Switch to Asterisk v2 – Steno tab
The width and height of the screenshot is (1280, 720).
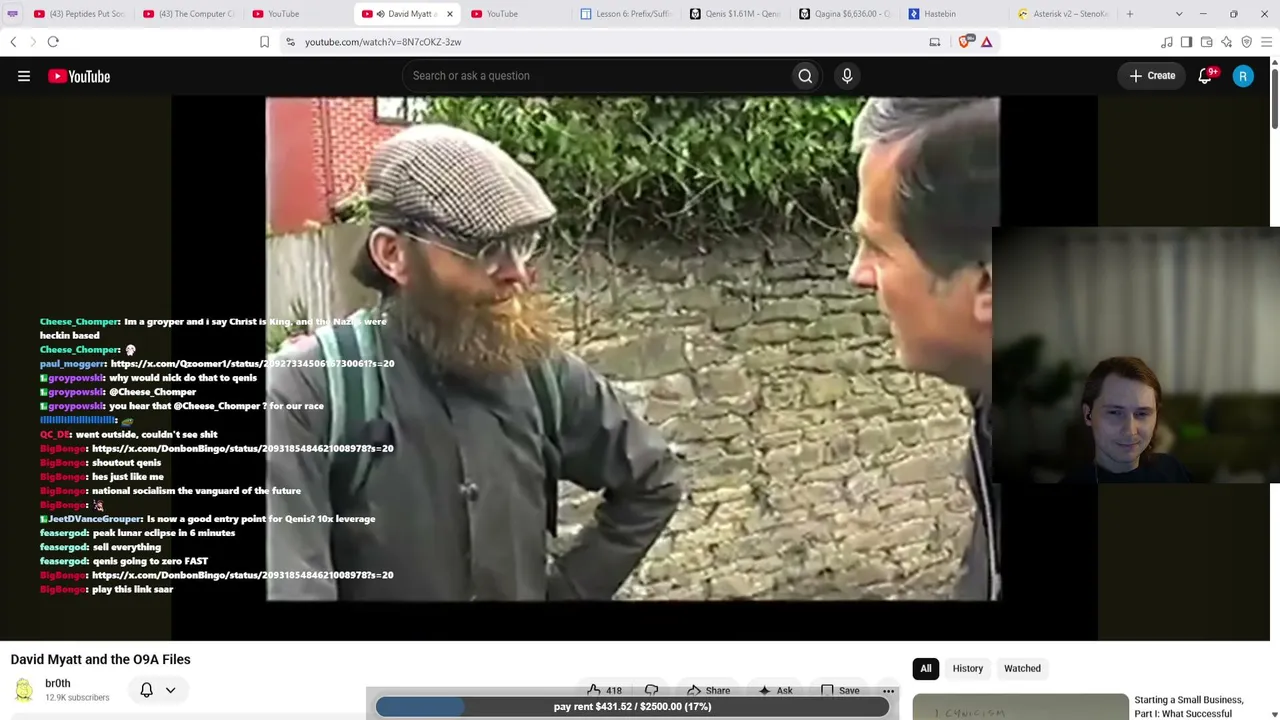click(1064, 14)
